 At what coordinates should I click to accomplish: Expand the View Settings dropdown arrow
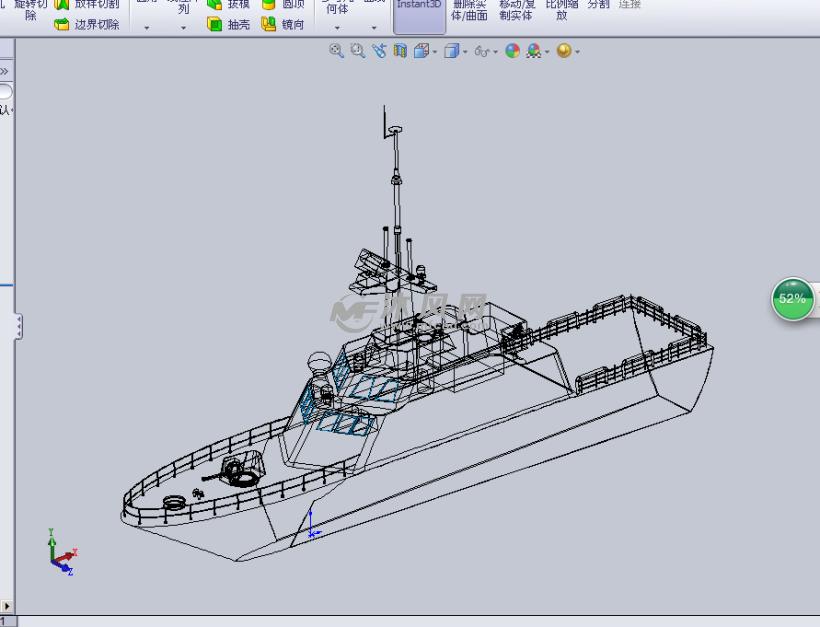577,52
